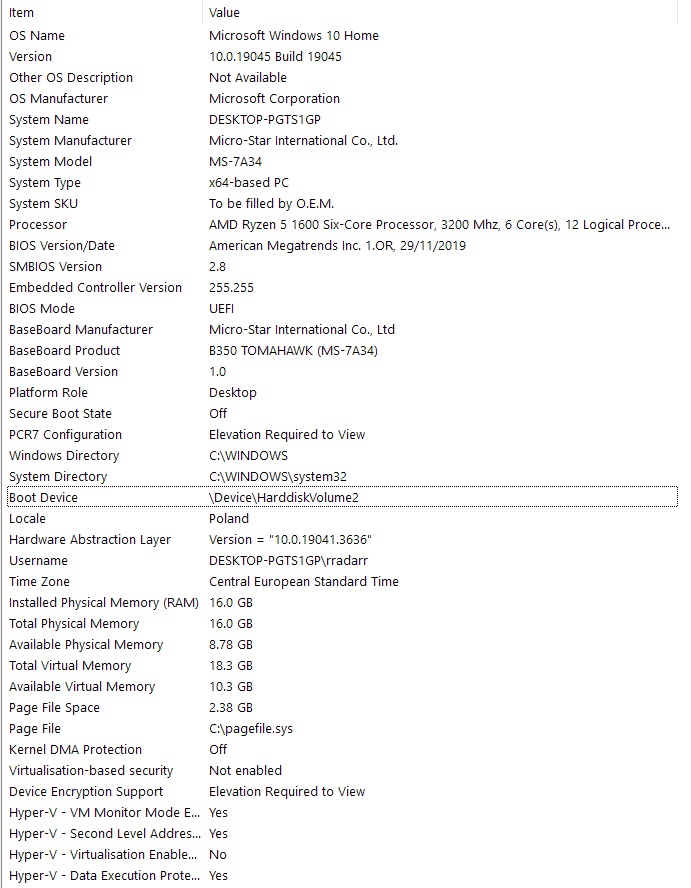Click the BIOS Version/Date row label
The height and width of the screenshot is (888, 691).
click(62, 245)
